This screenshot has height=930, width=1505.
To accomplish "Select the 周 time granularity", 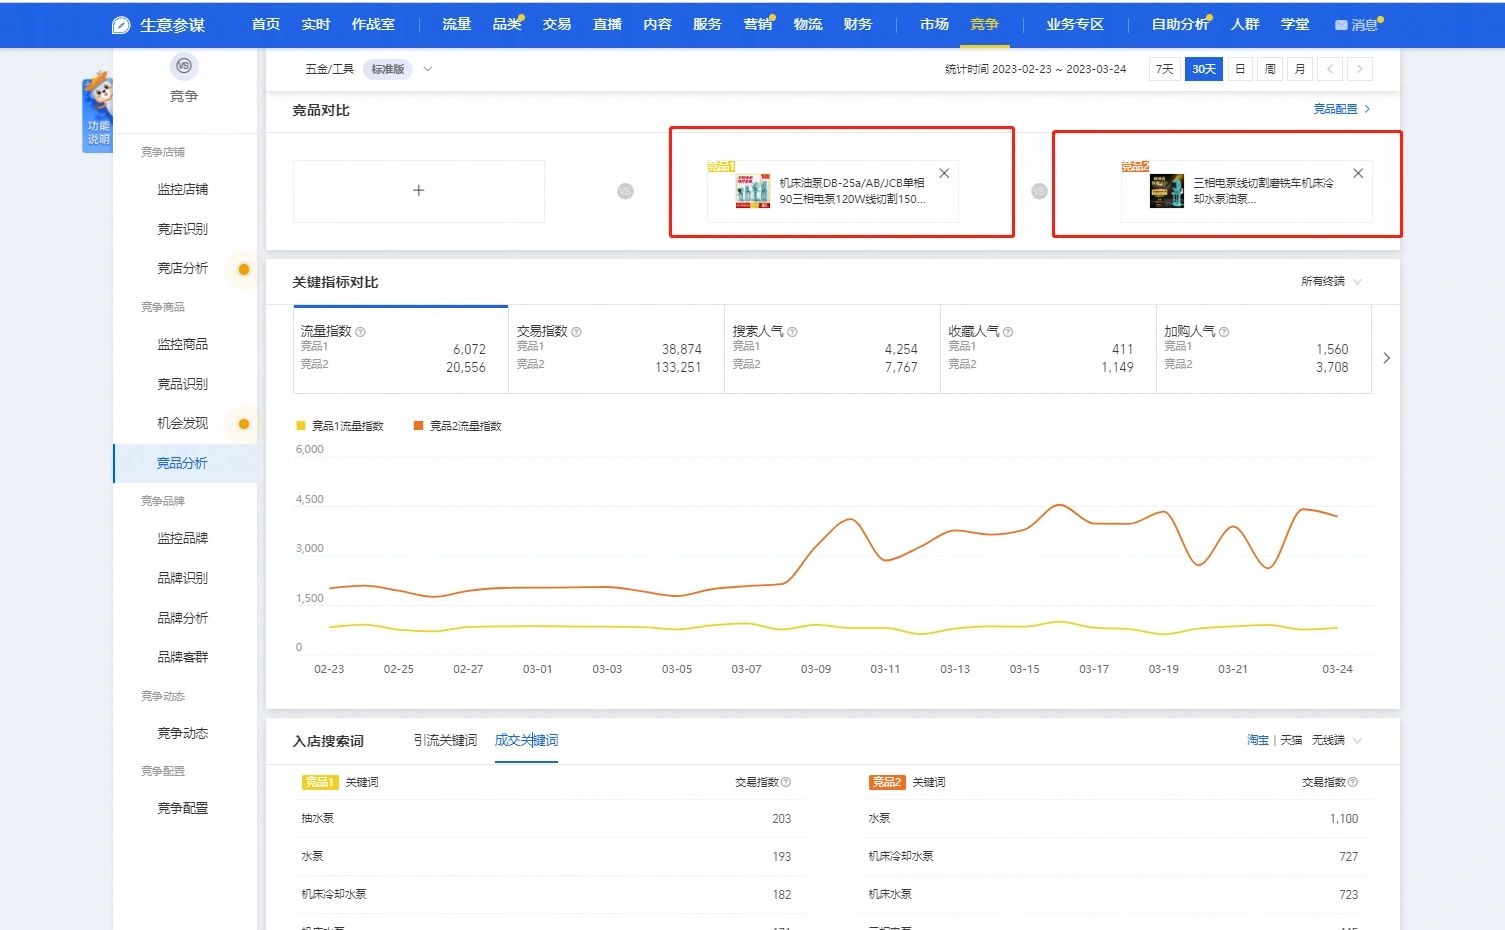I will click(1270, 69).
